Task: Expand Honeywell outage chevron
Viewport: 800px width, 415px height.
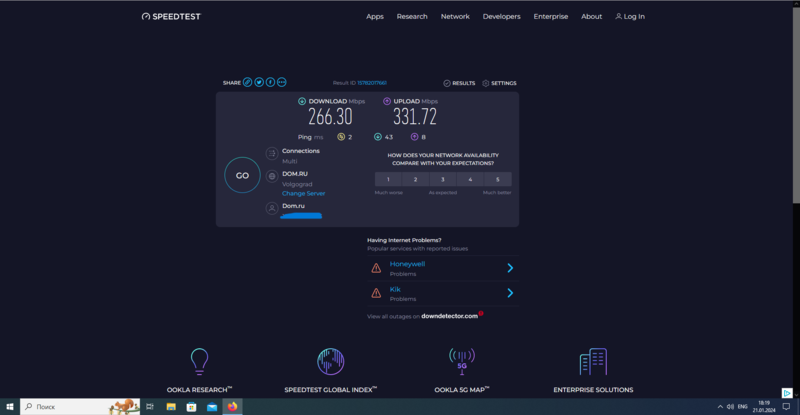Action: 510,268
